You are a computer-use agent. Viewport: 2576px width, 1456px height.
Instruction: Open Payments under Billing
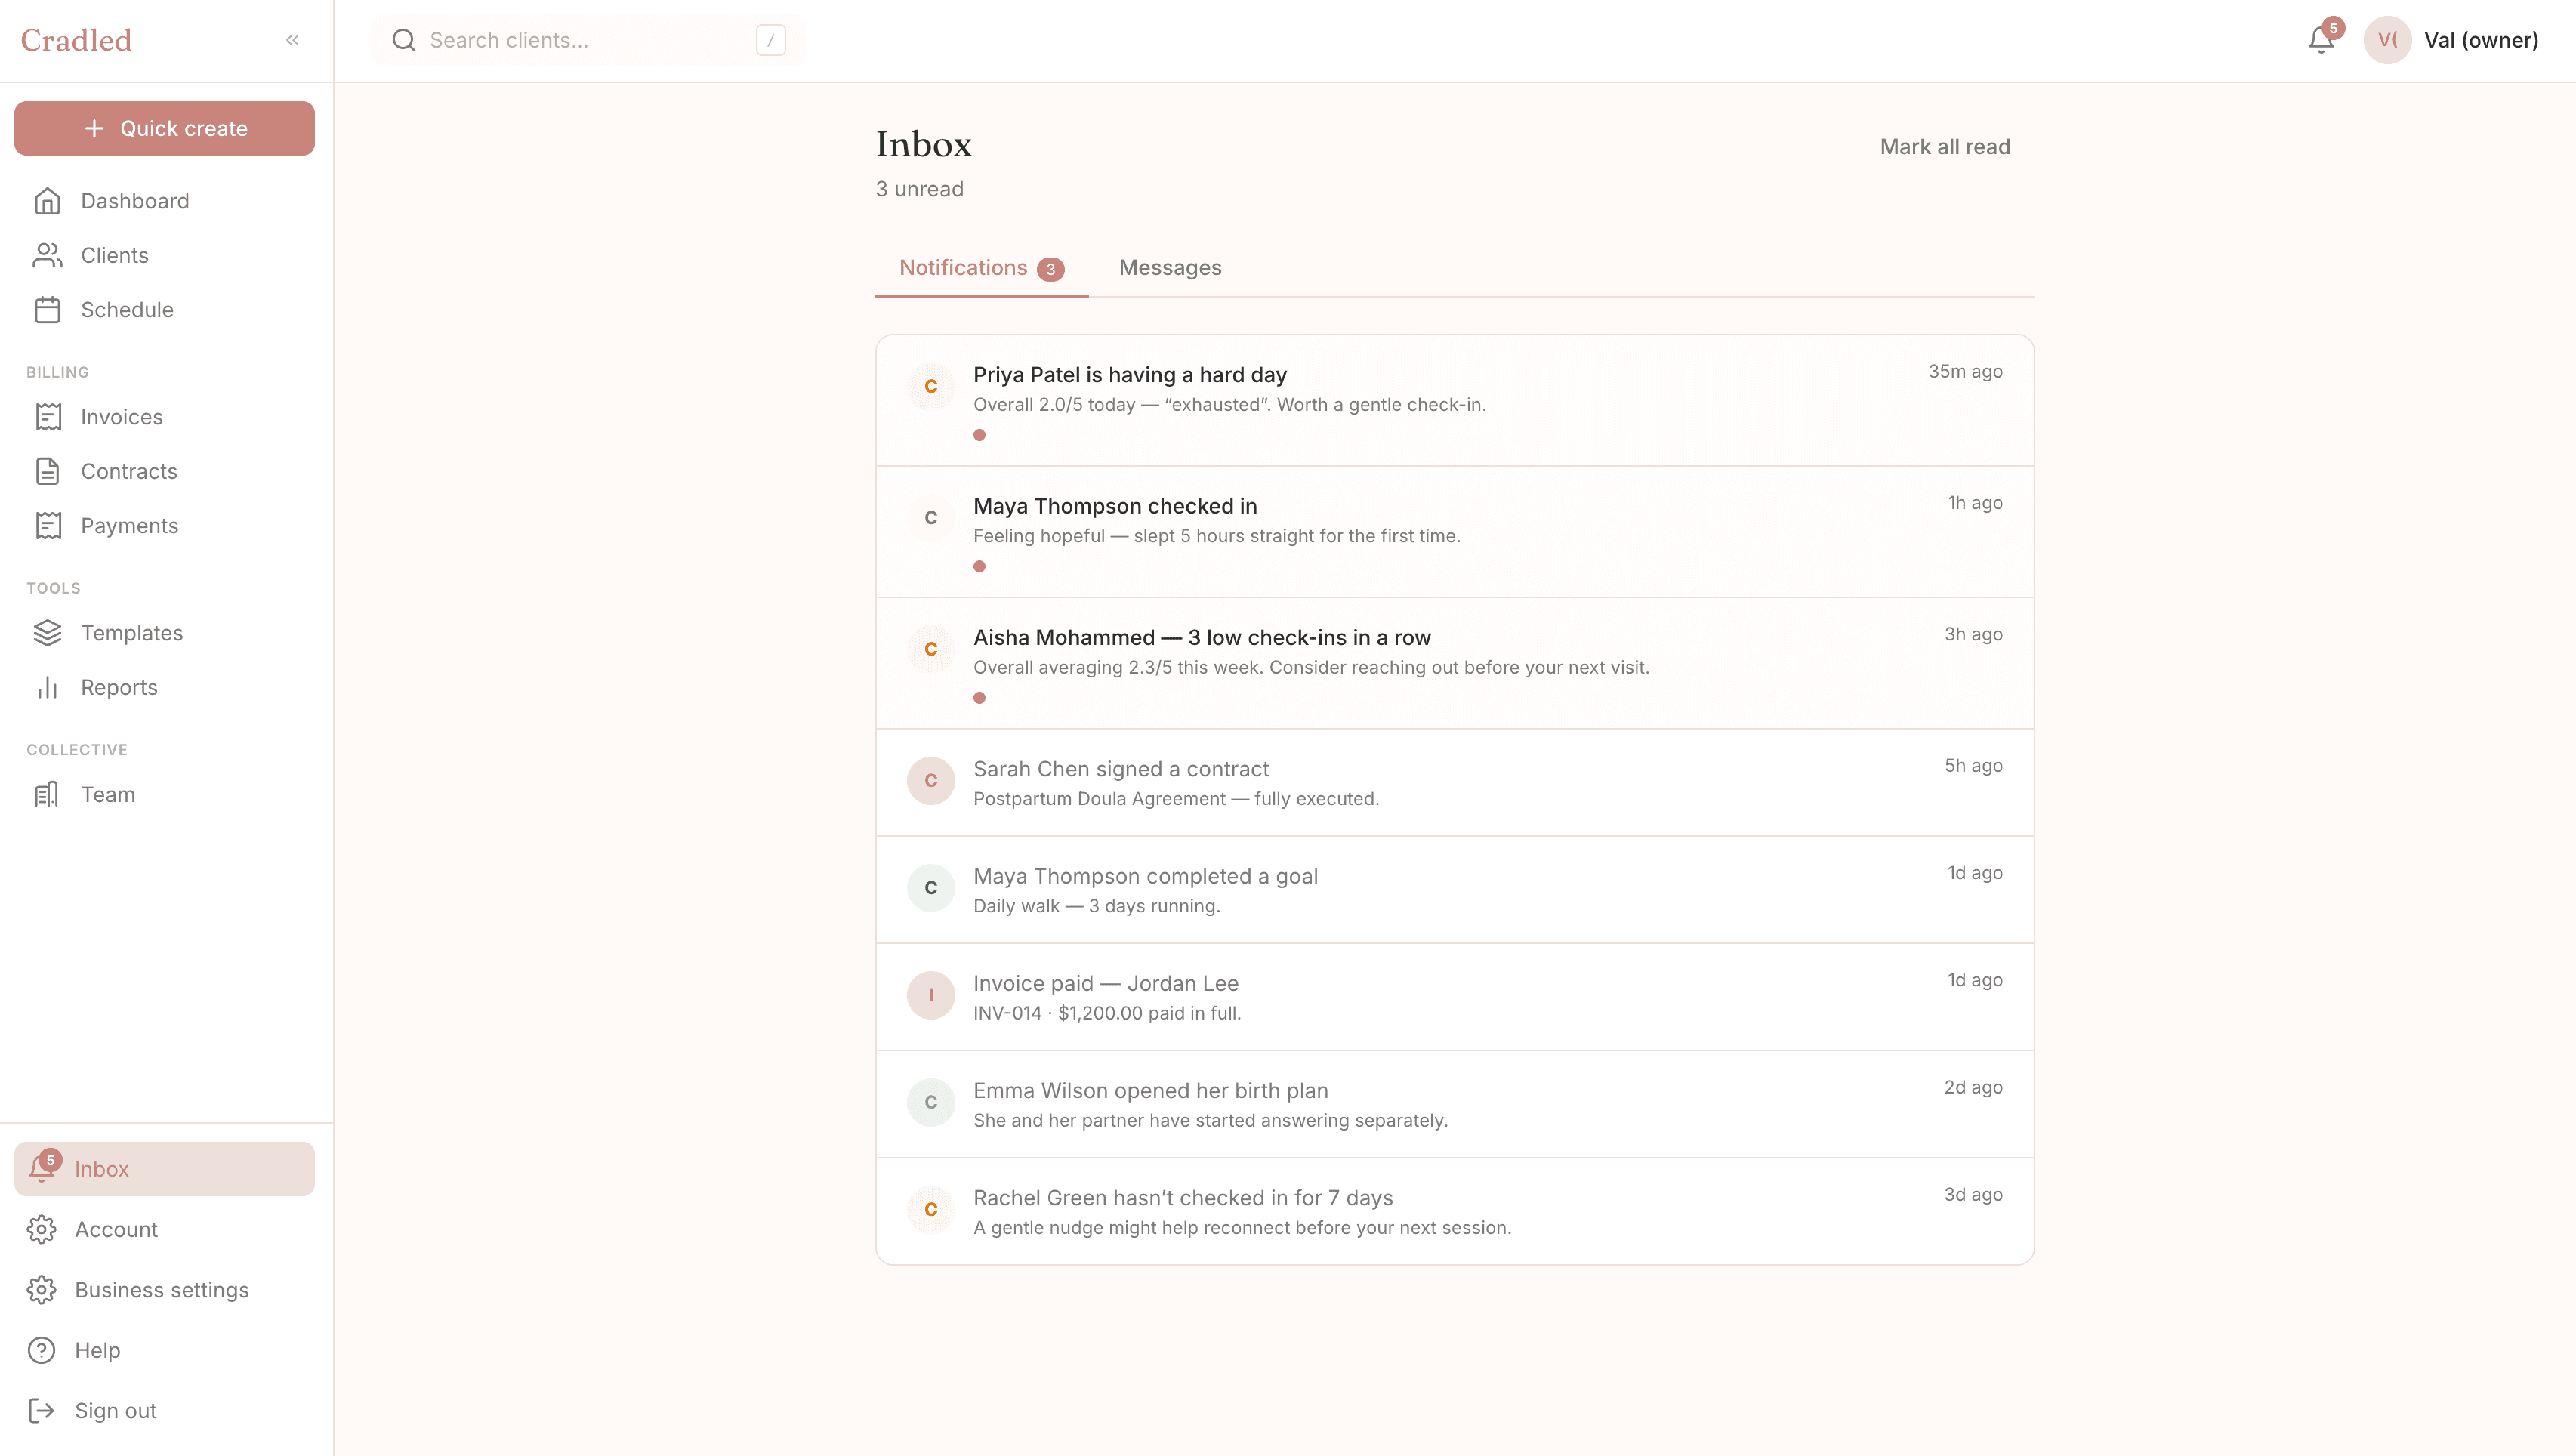(x=164, y=526)
